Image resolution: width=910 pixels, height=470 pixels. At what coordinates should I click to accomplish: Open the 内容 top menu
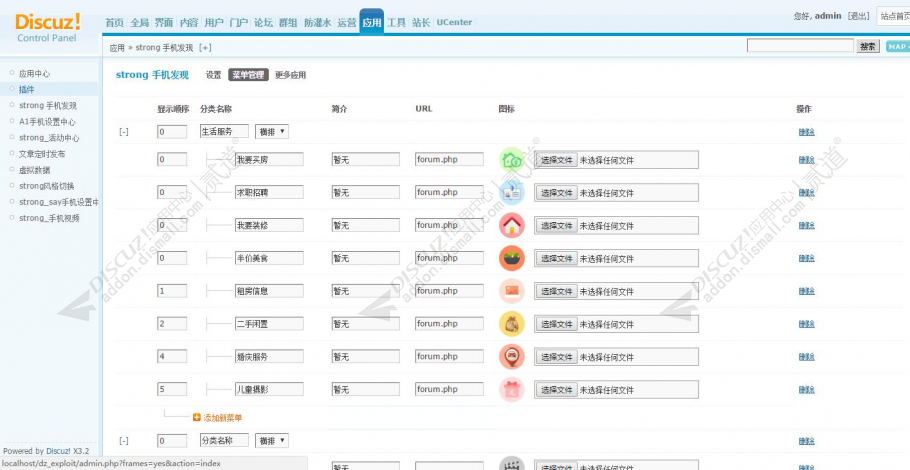(x=189, y=23)
